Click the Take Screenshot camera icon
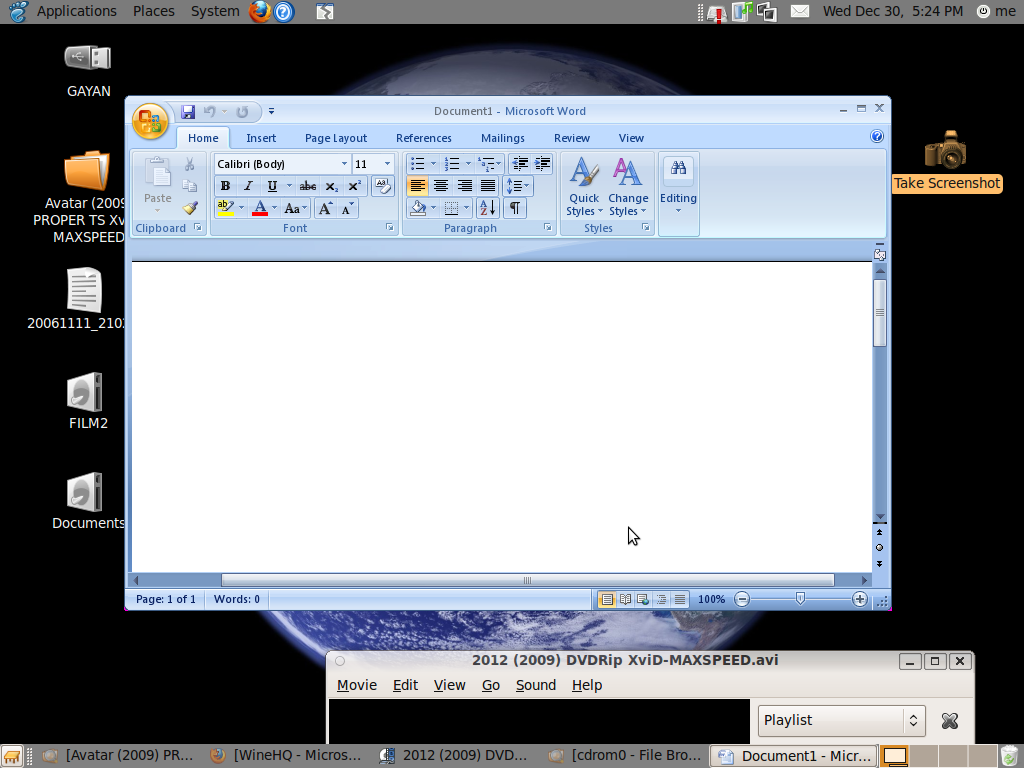The image size is (1024, 768). click(x=946, y=150)
